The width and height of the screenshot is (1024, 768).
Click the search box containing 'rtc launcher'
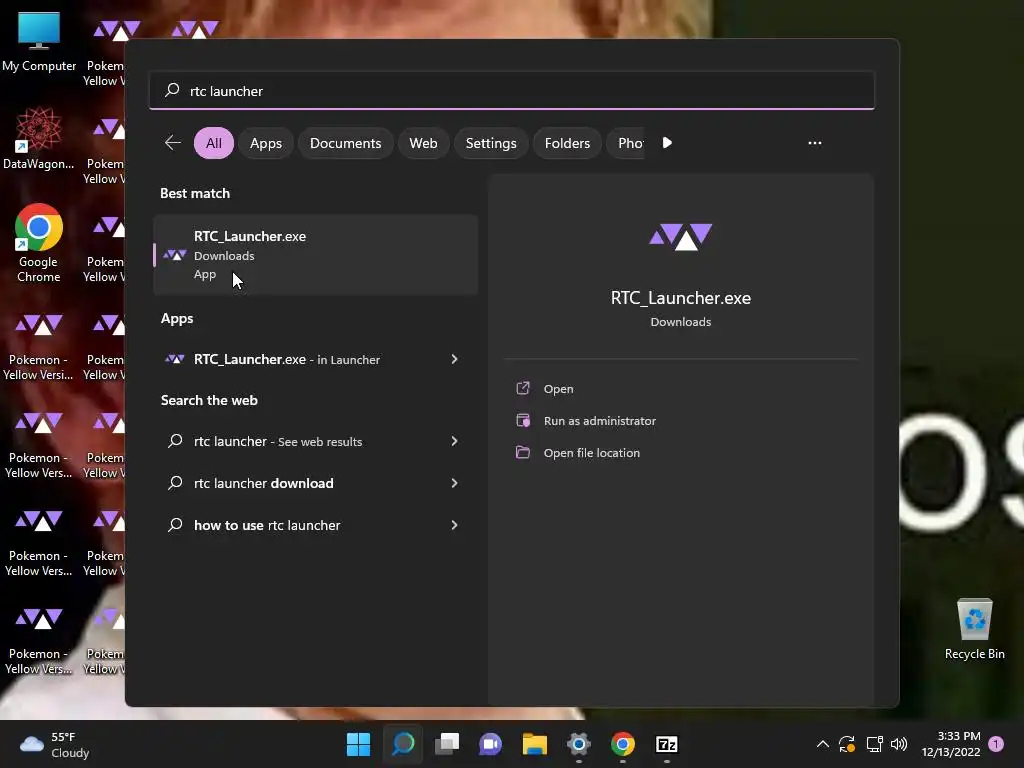point(511,91)
